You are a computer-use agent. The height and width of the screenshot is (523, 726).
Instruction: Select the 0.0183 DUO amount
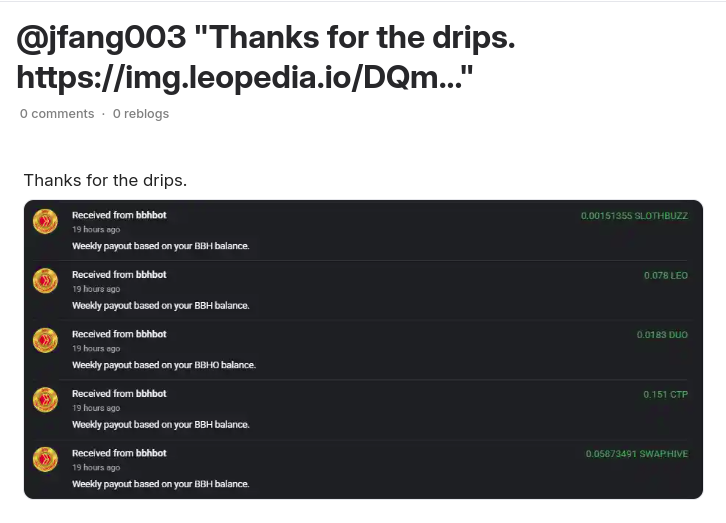[x=662, y=335]
